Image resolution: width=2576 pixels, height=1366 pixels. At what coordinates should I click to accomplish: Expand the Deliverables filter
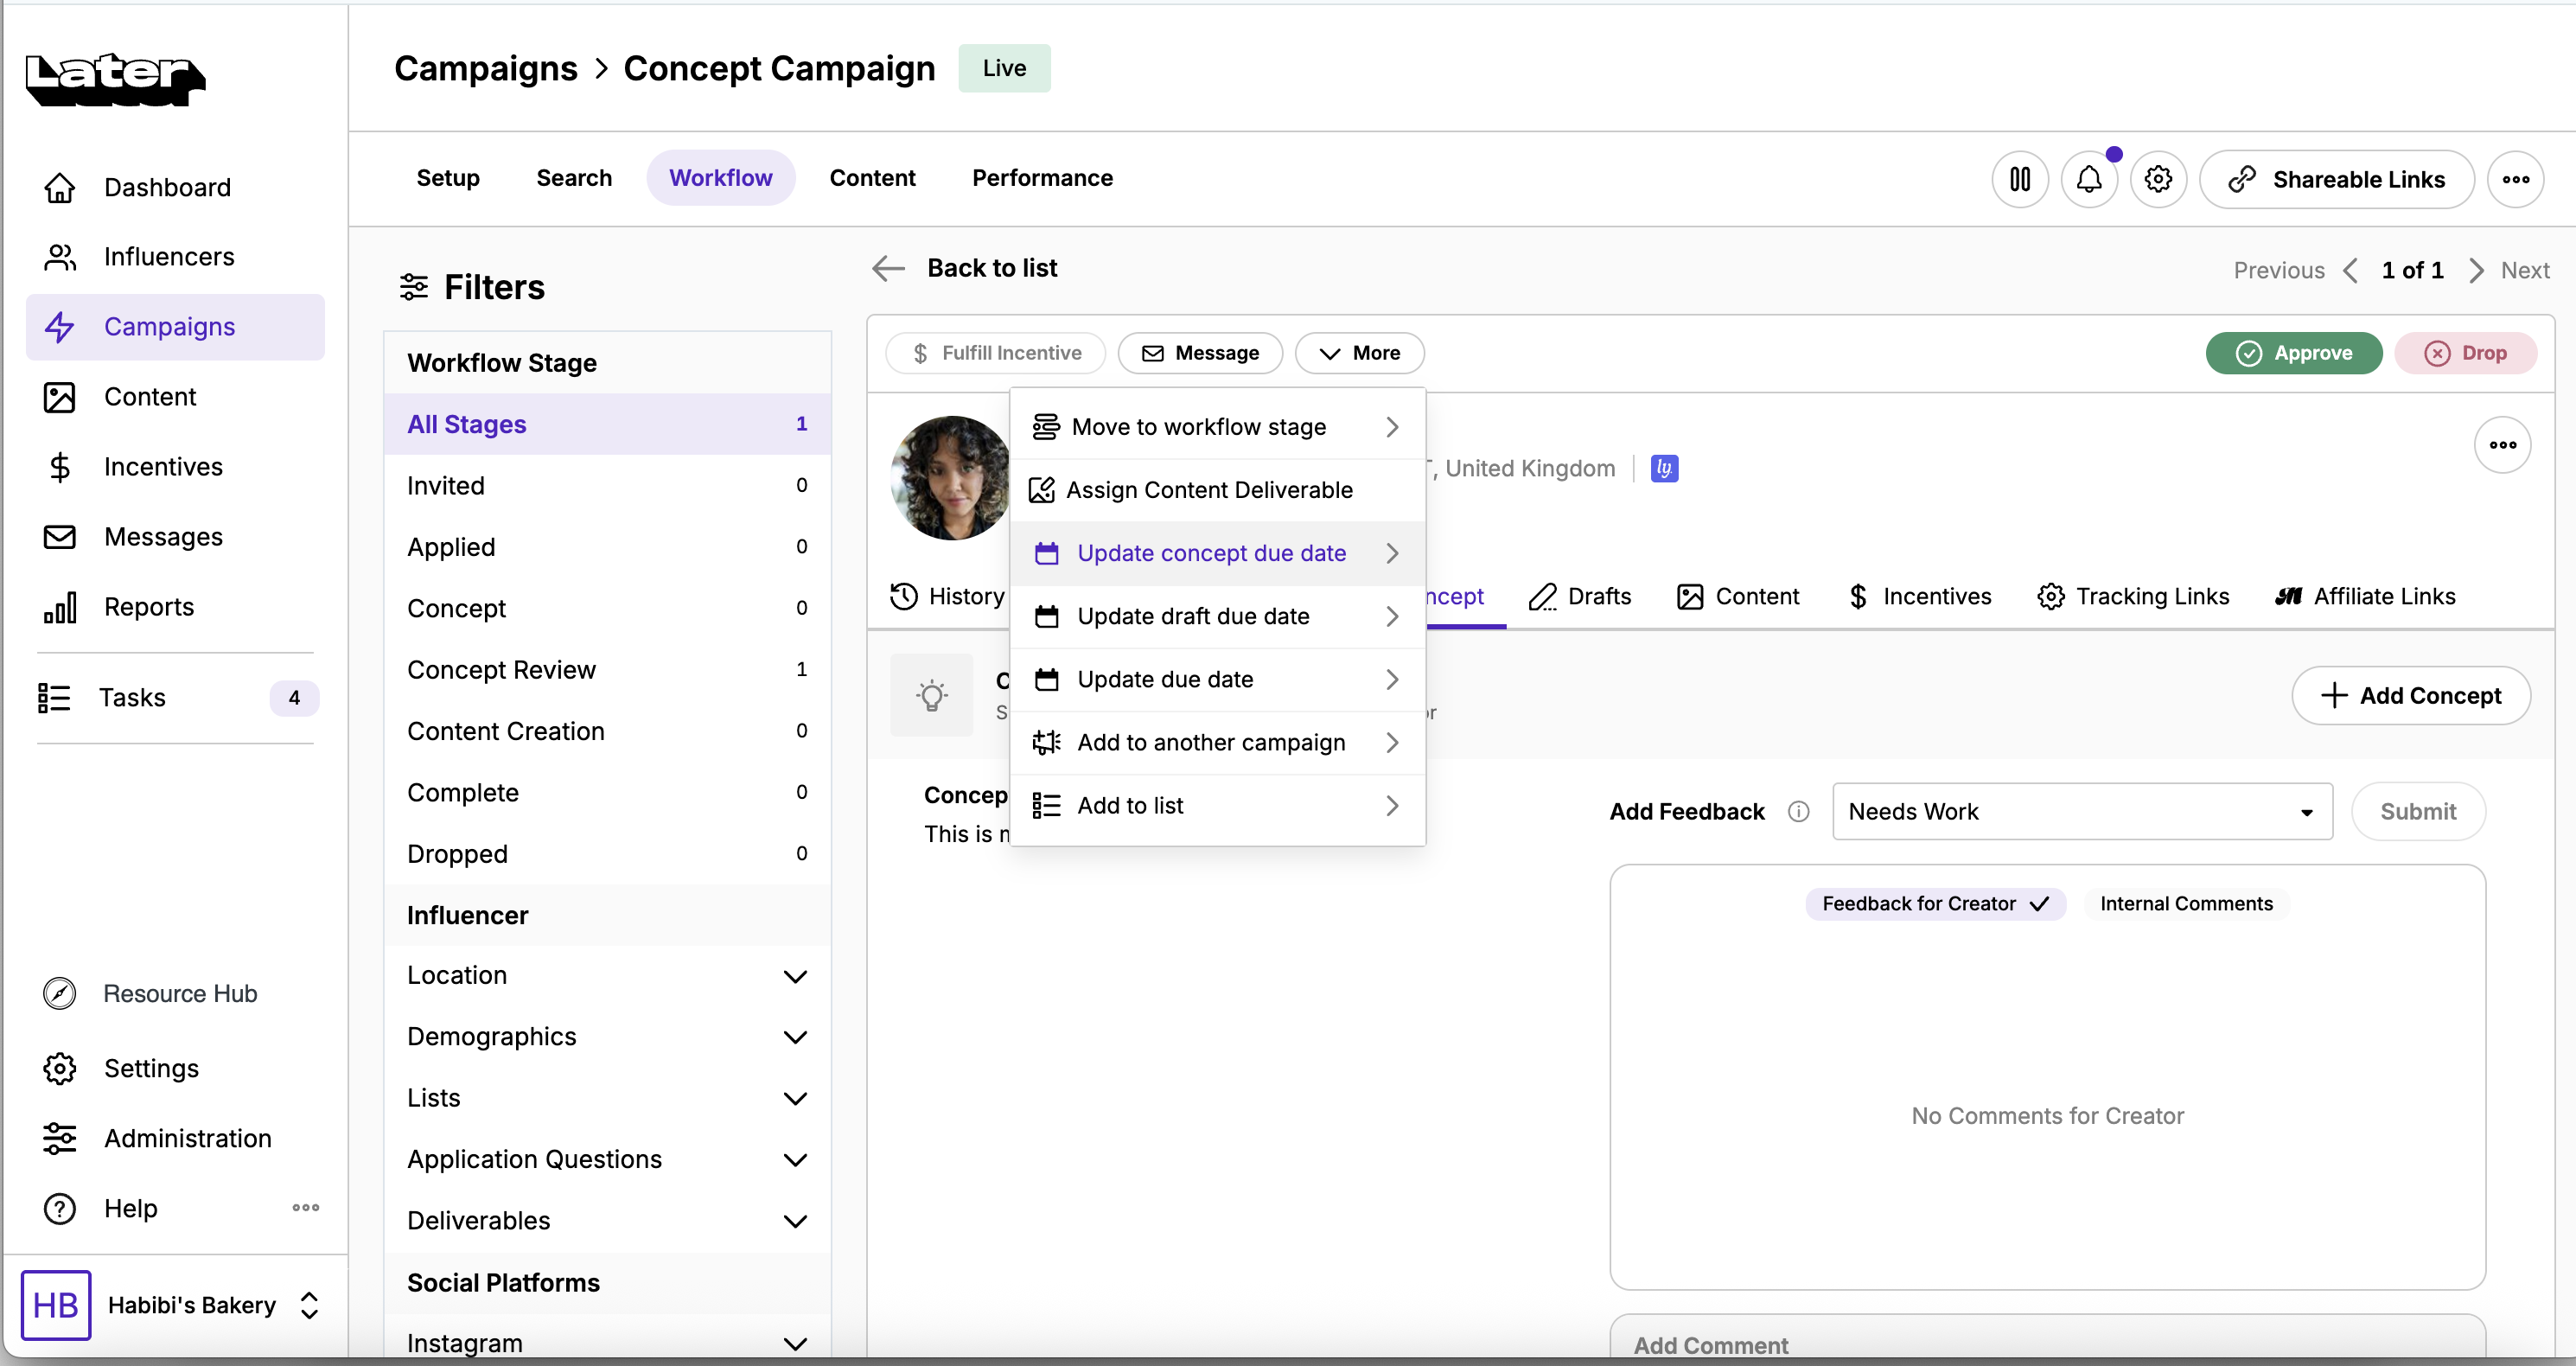(x=607, y=1221)
